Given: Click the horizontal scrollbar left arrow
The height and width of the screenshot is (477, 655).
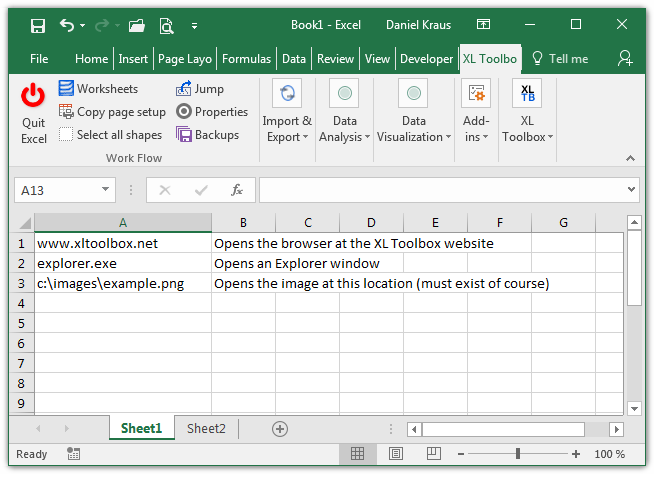Looking at the screenshot, I should (x=414, y=429).
